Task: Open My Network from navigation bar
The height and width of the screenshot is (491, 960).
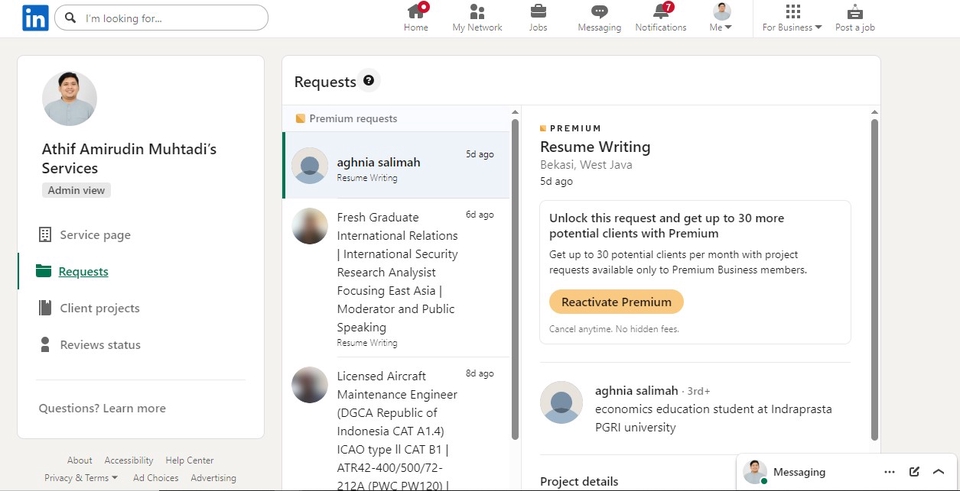Action: pyautogui.click(x=477, y=18)
